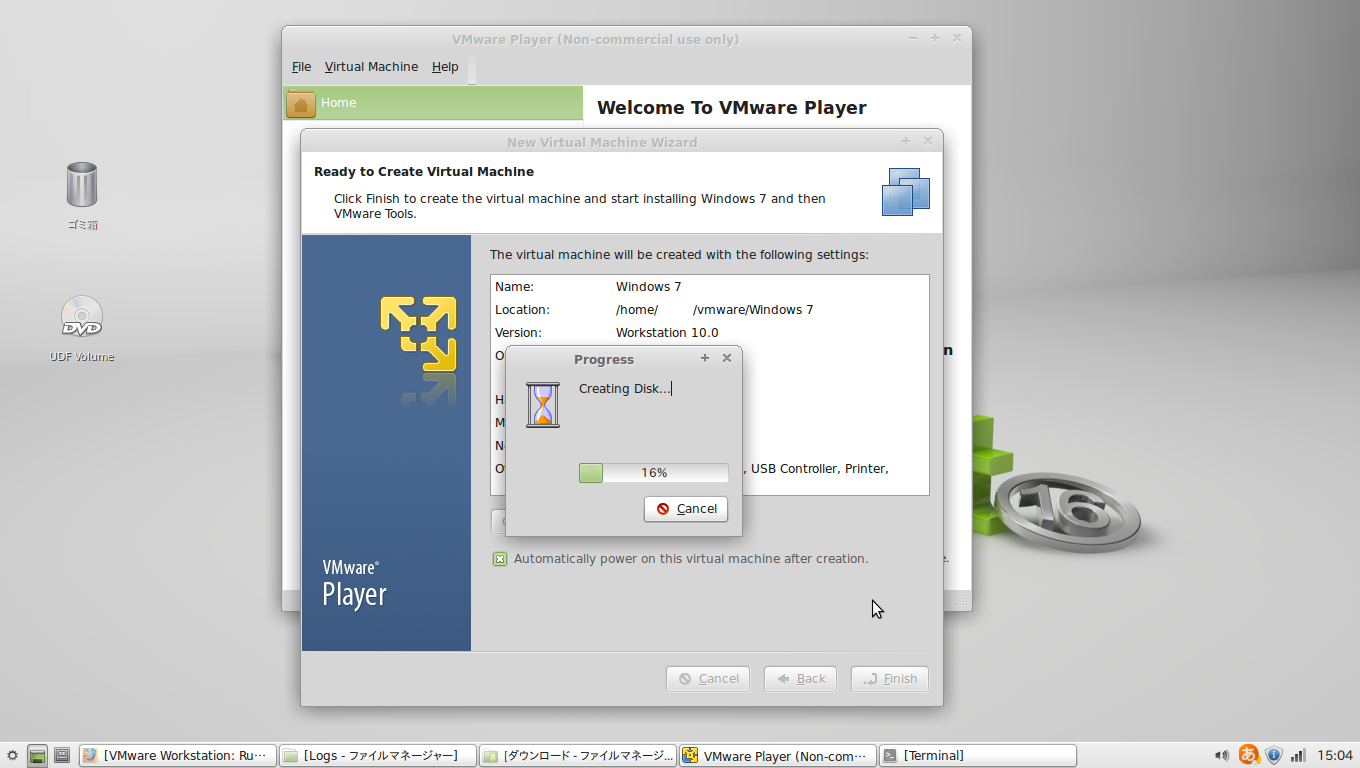This screenshot has width=1360, height=768.
Task: Go Back in the New Virtual Machine Wizard
Action: [x=800, y=679]
